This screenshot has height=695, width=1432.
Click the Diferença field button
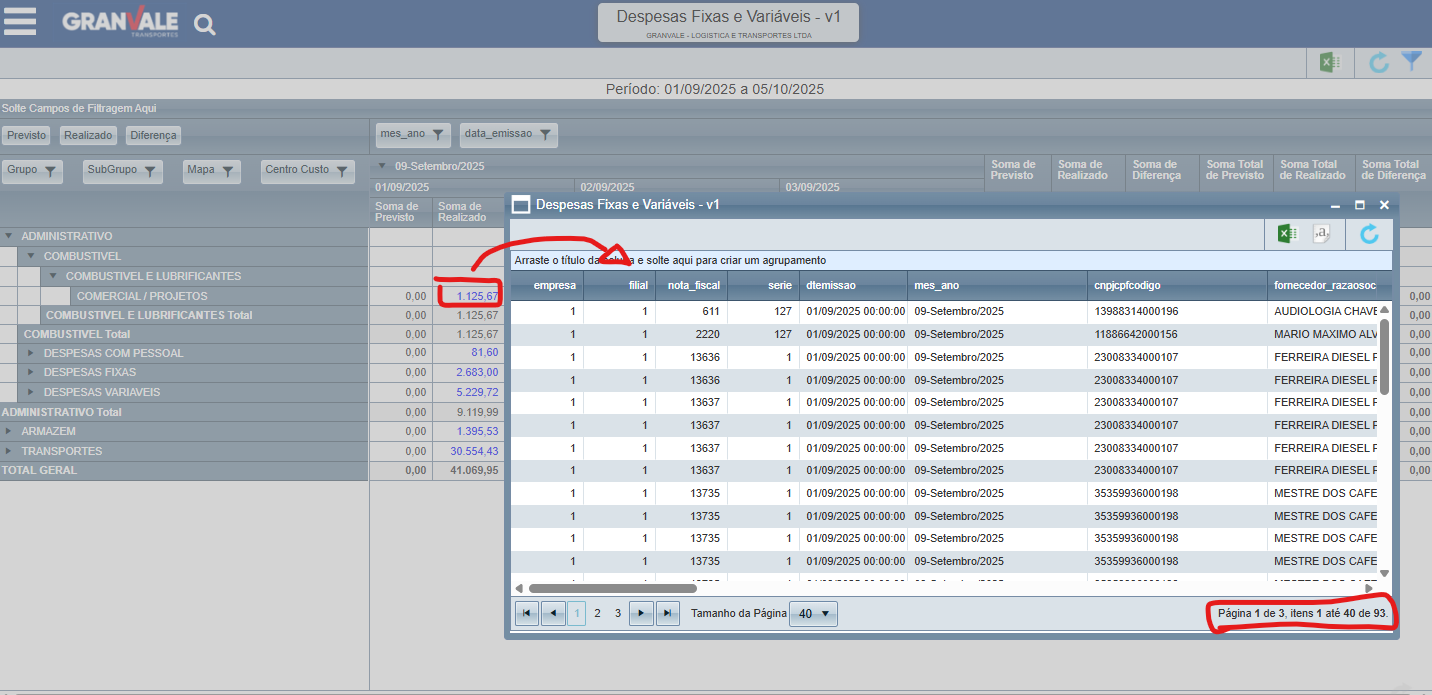[153, 135]
